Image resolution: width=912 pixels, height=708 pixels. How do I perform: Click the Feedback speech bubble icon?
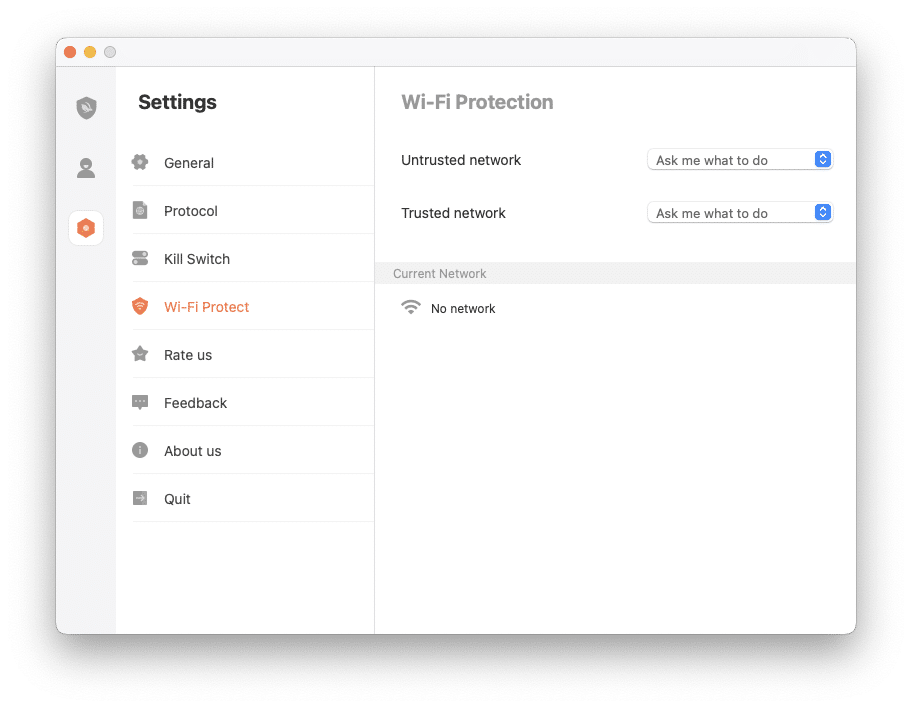140,402
